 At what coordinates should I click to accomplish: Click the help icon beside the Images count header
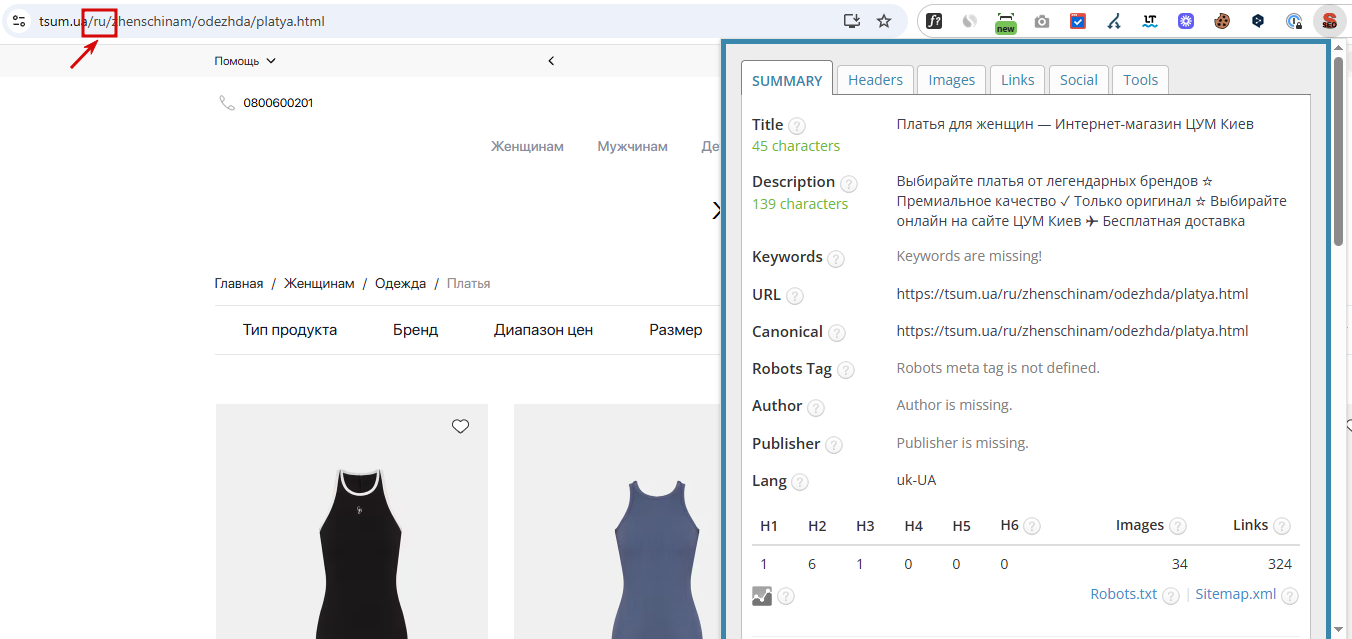coord(1178,526)
